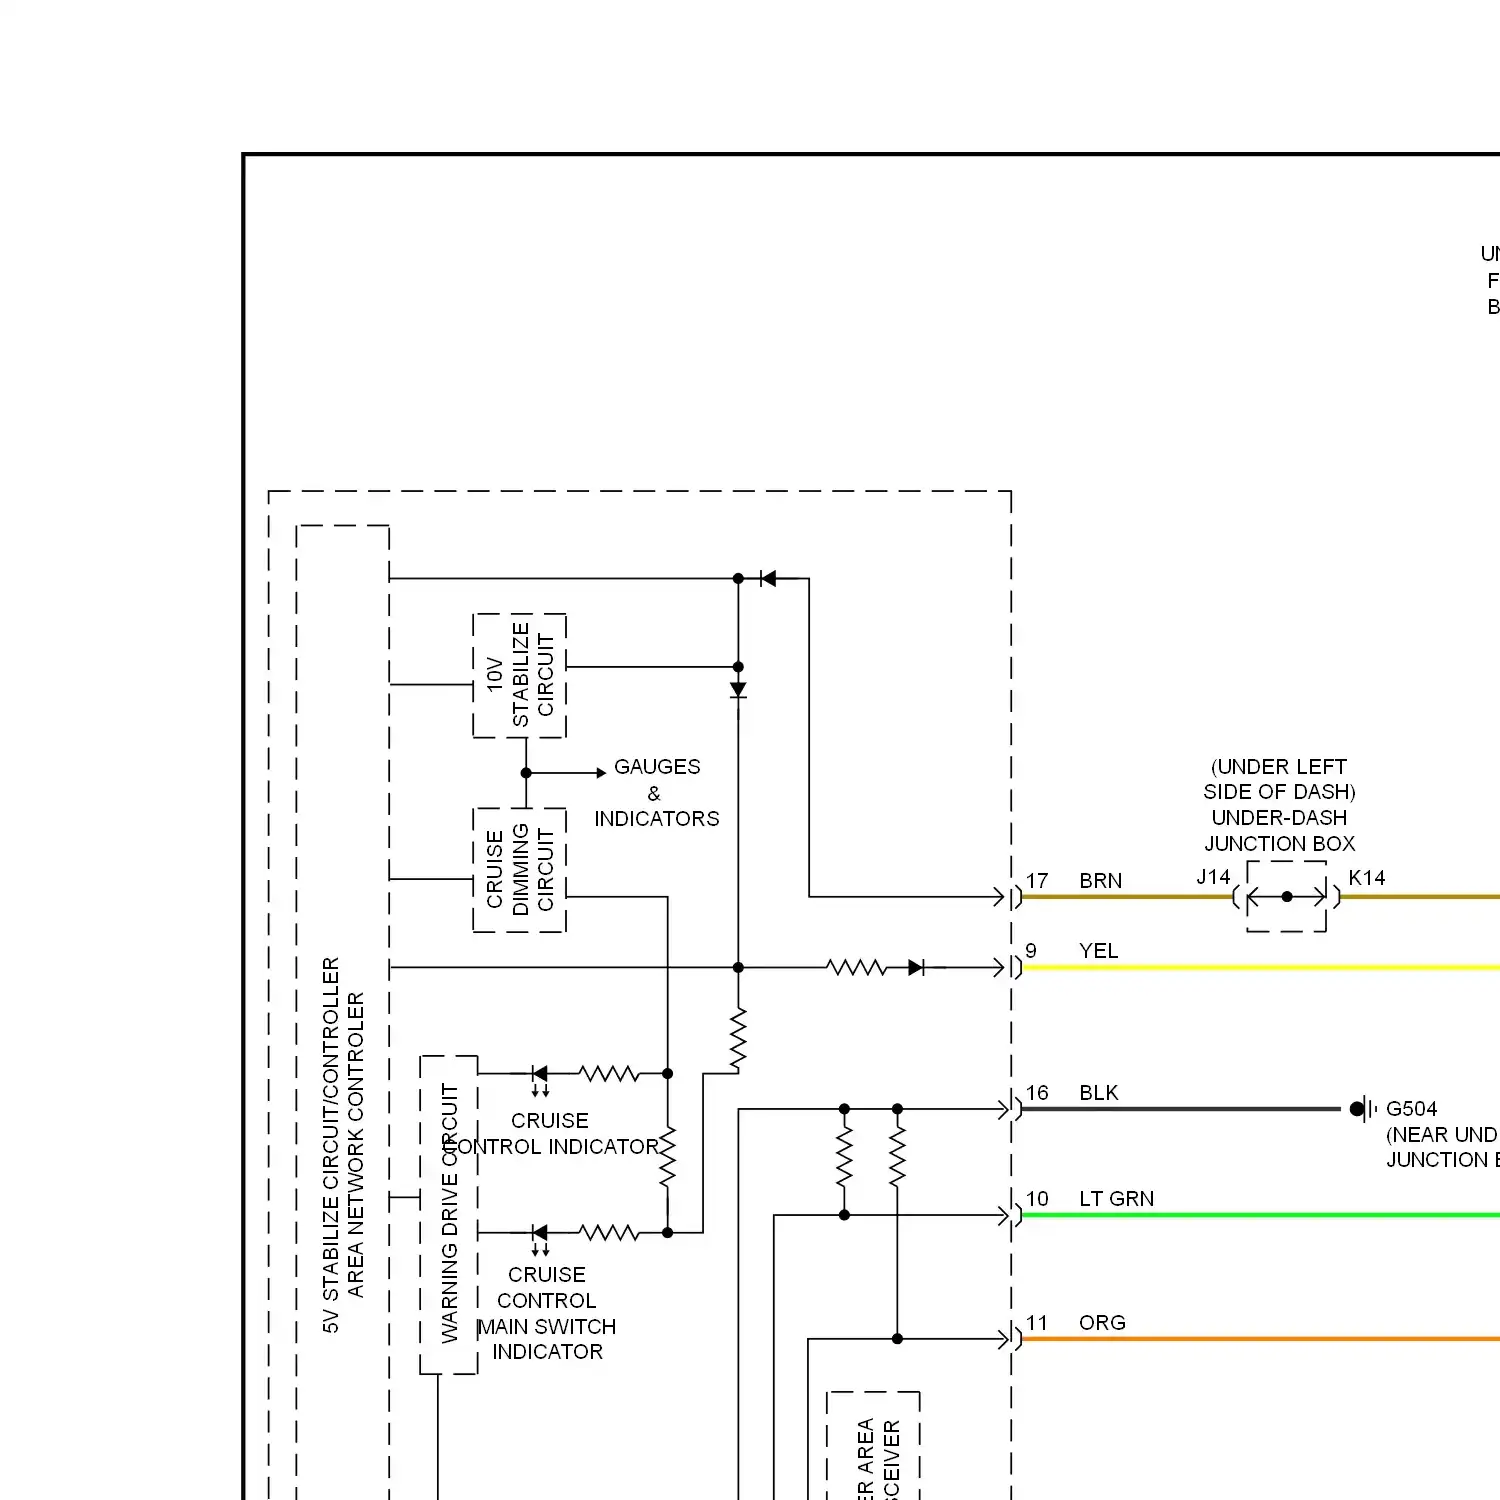The width and height of the screenshot is (1500, 1500).
Task: Click the UNDER-DASH JUNCTION BOX caption
Action: coord(1279,831)
